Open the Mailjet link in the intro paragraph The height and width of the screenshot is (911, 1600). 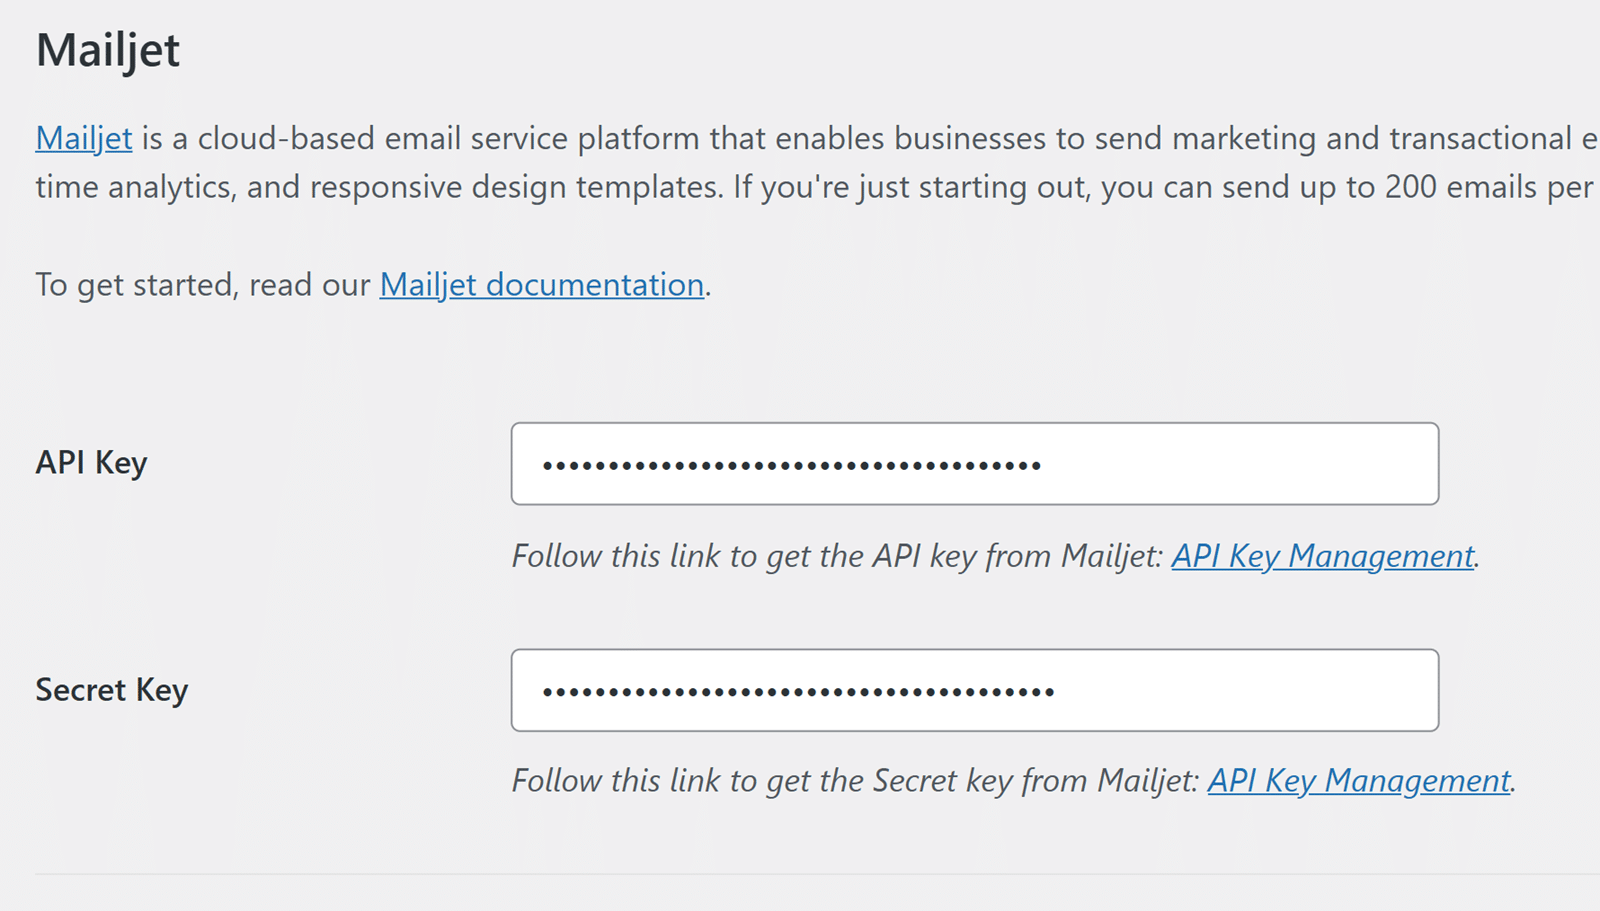pos(83,138)
